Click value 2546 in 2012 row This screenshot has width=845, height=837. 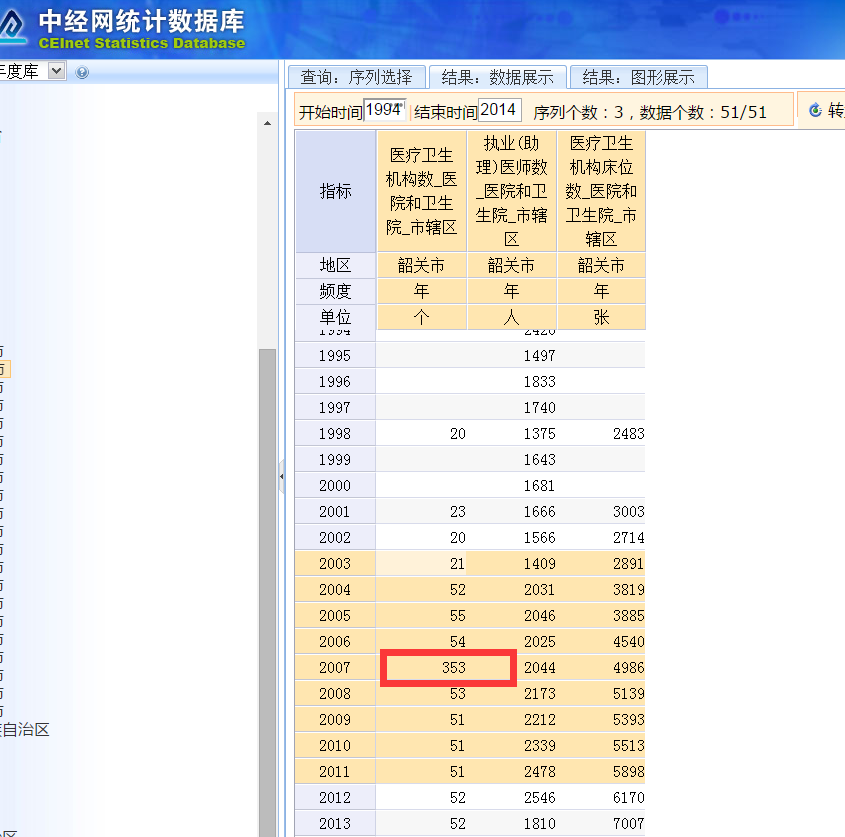[x=539, y=798]
